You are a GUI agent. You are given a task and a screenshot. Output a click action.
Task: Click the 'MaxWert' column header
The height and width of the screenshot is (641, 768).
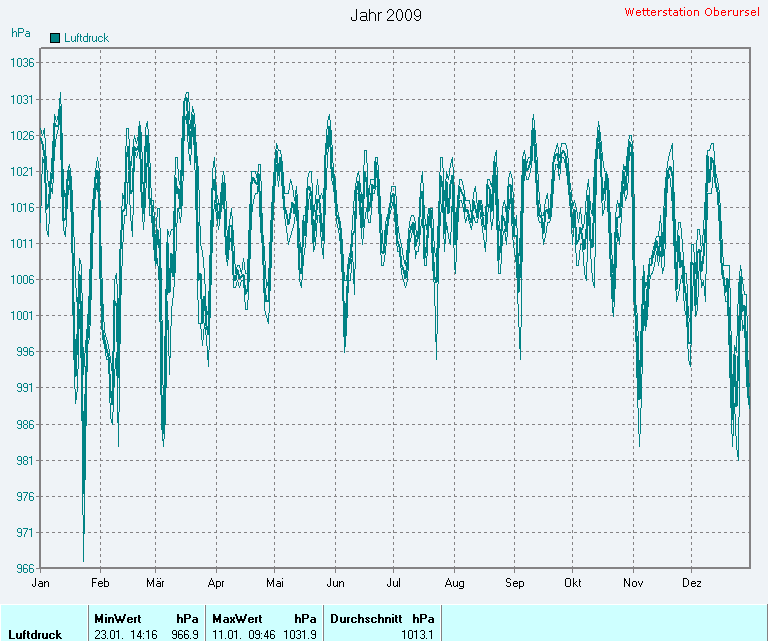point(237,619)
